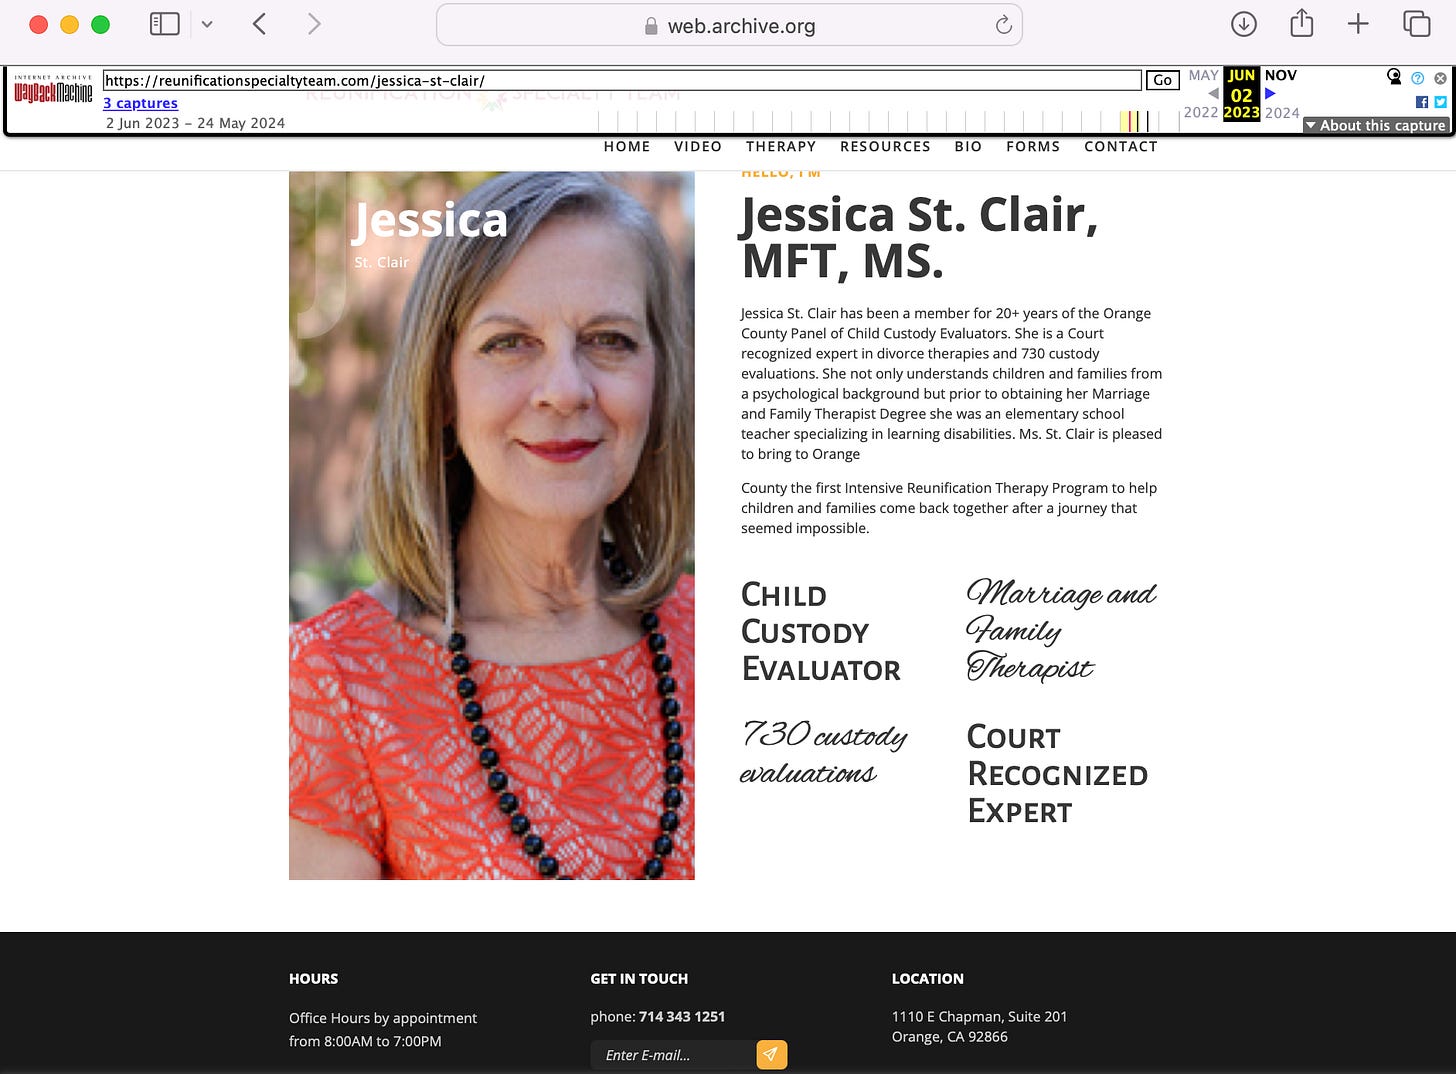Open the Wayback help question icon
The height and width of the screenshot is (1074, 1456).
pos(1417,78)
